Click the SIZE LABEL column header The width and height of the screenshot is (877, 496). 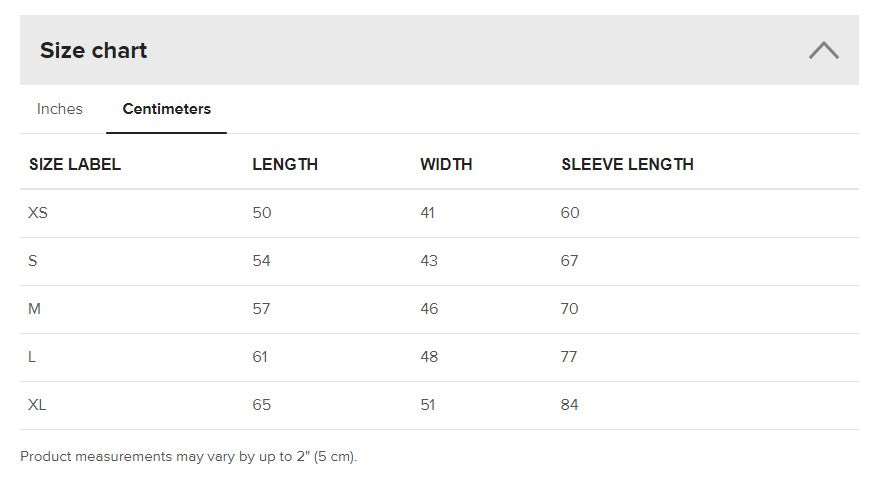coord(75,164)
